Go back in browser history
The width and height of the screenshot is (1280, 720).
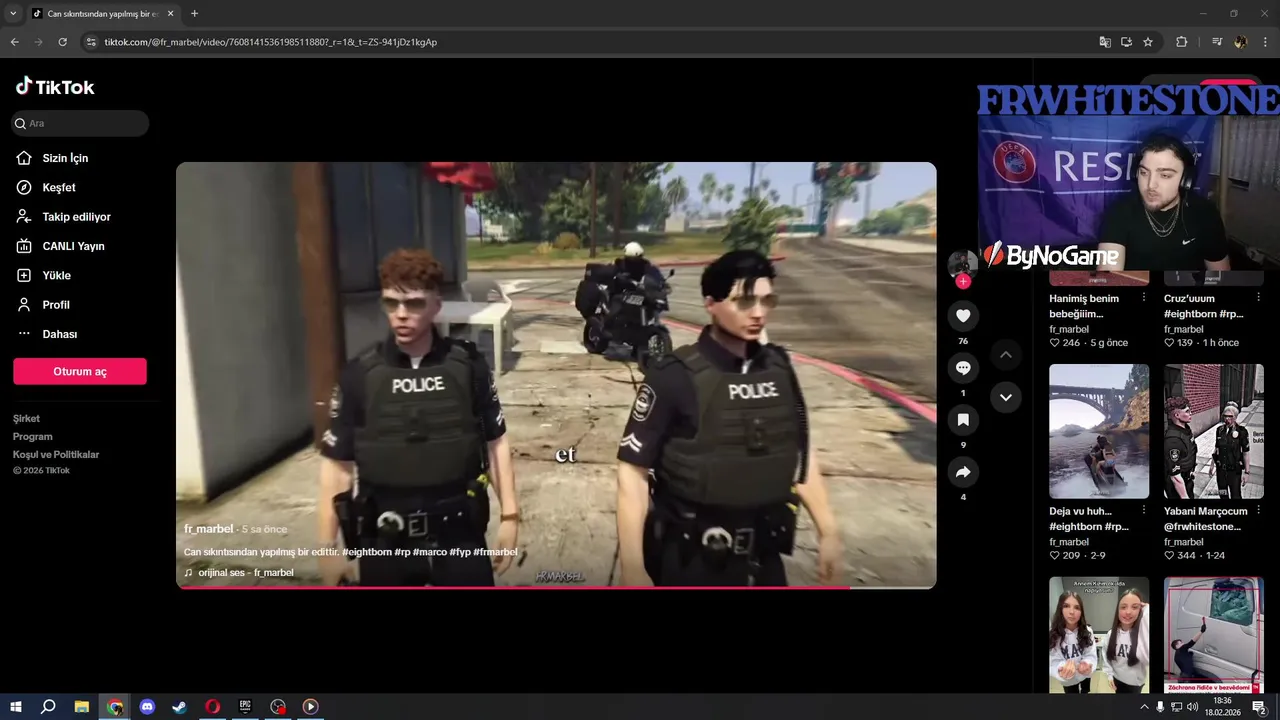[x=15, y=42]
